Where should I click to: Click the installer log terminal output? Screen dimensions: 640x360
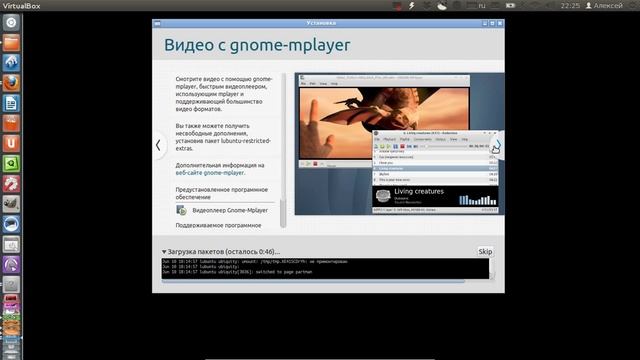pos(325,268)
